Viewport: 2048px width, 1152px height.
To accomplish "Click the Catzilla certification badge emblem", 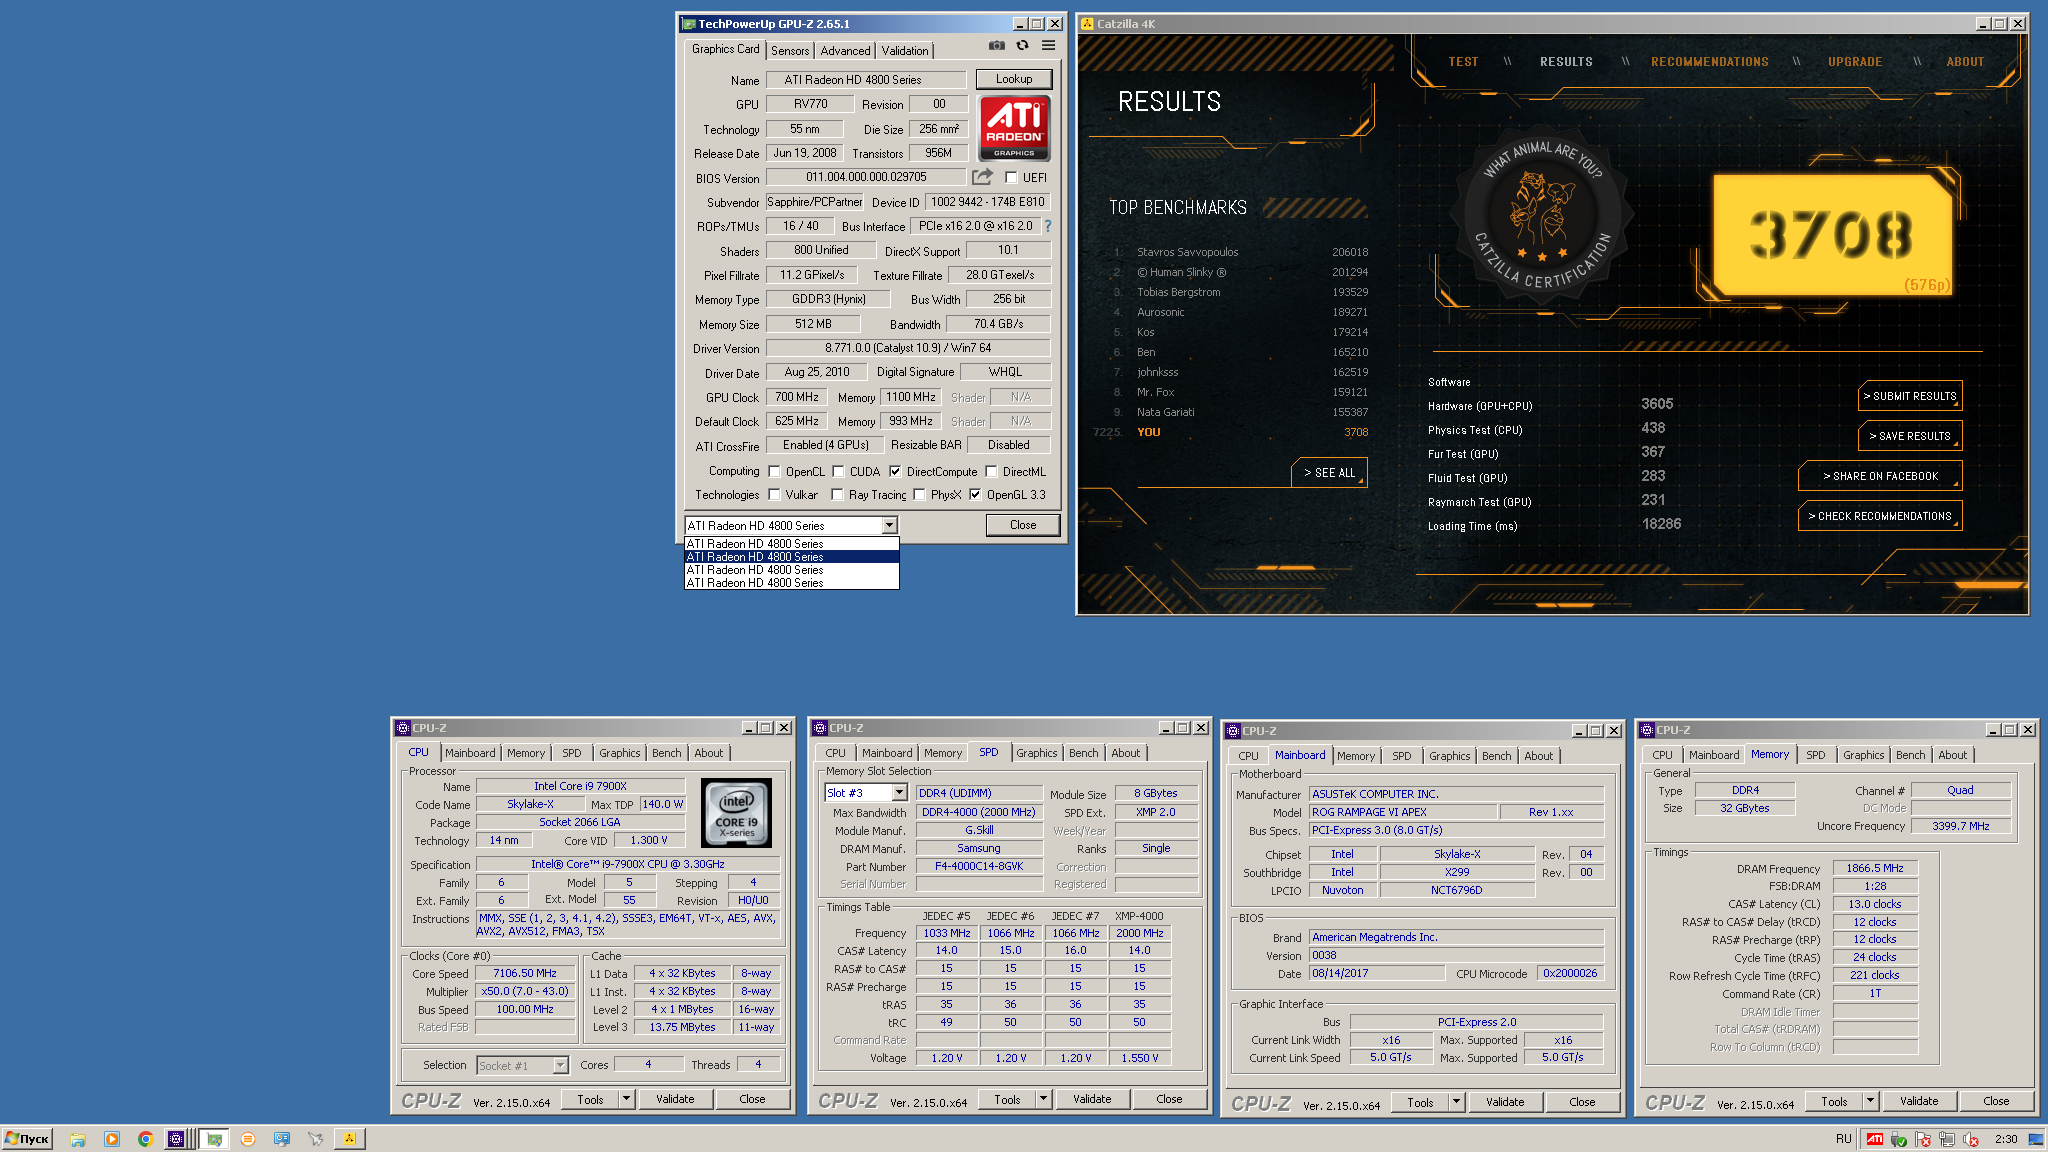I will 1544,217.
